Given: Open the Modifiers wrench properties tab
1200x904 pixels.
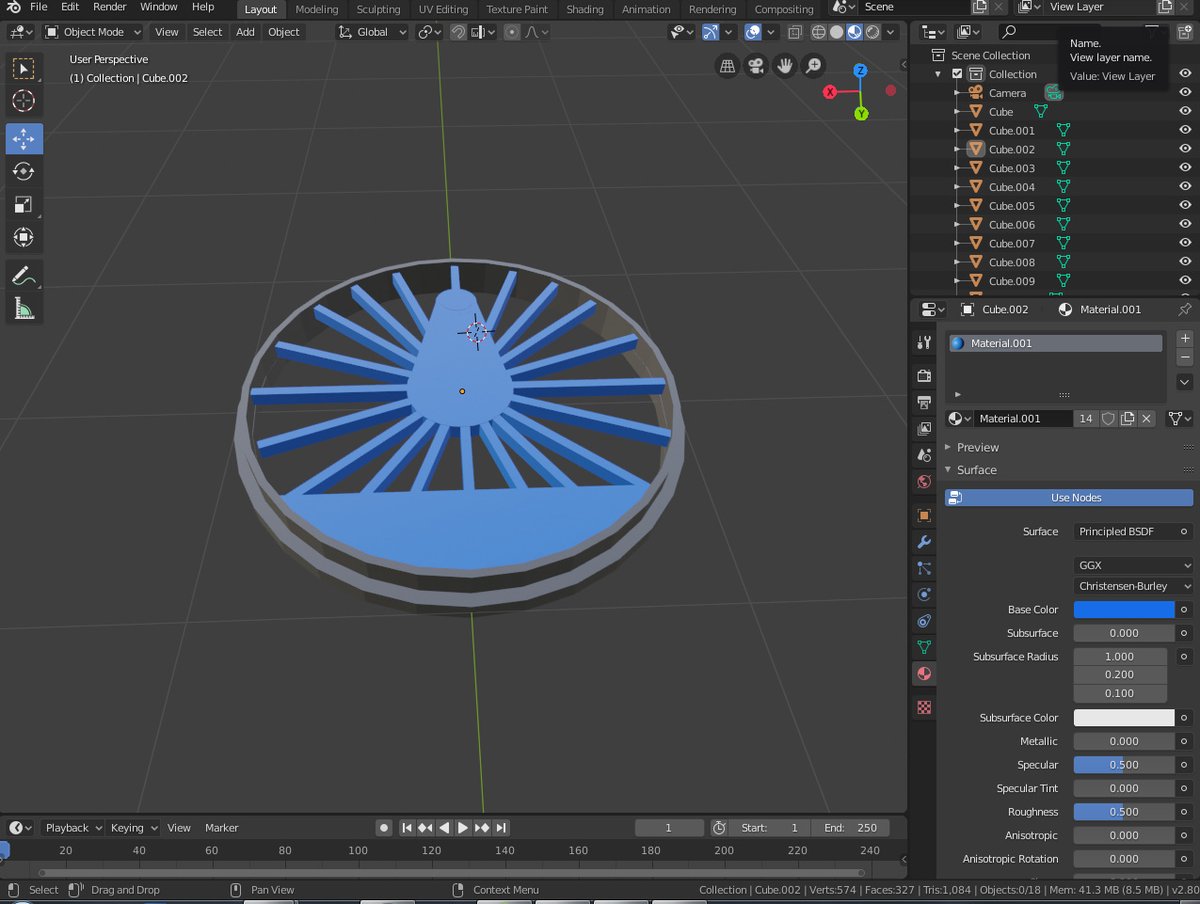Looking at the screenshot, I should coord(925,541).
